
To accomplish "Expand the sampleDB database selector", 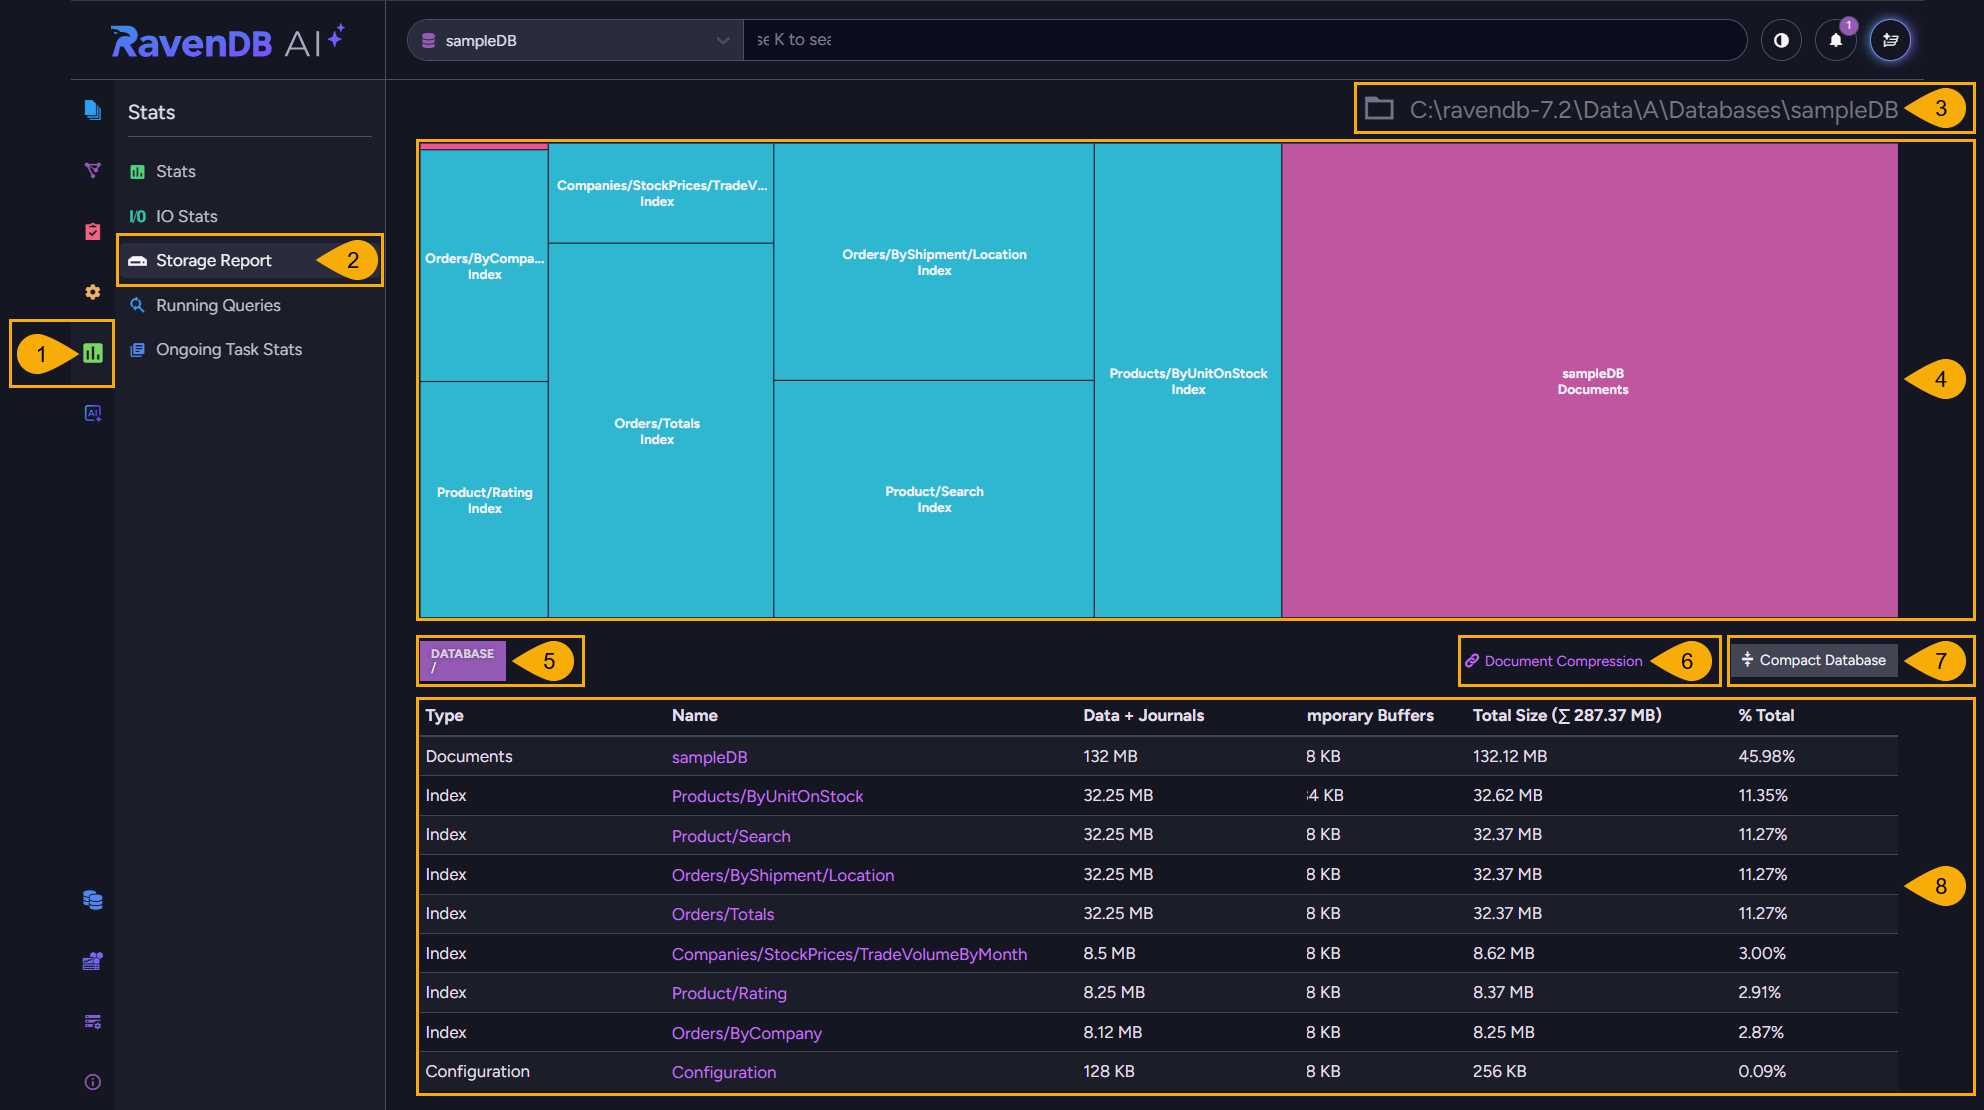I will tap(575, 40).
